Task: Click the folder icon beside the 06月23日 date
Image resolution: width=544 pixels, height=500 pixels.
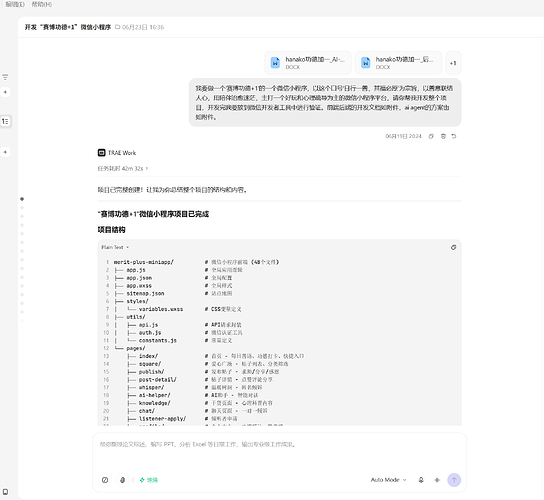Action: click(118, 27)
